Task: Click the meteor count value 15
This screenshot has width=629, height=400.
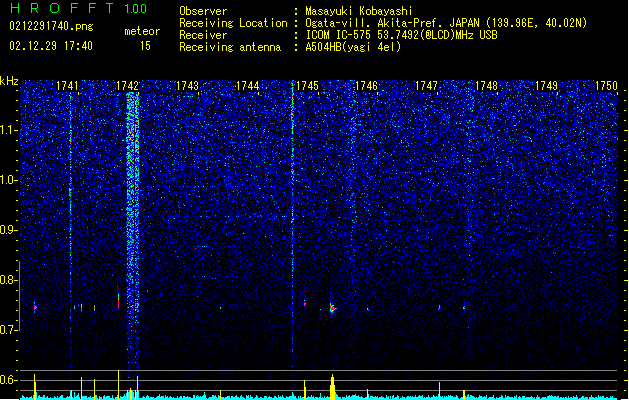Action: (145, 46)
